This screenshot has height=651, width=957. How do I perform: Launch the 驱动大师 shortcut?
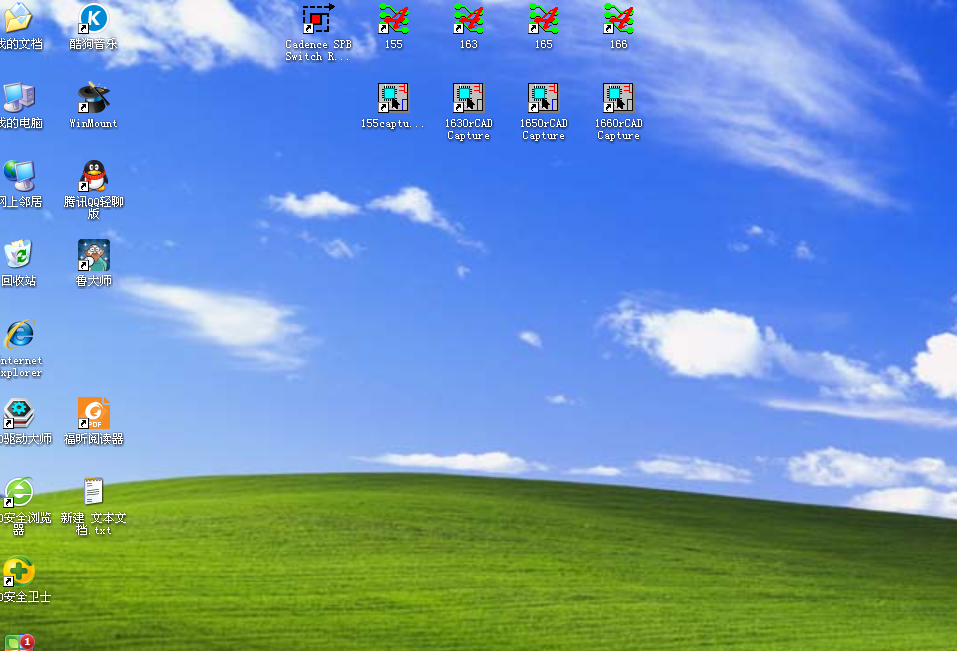pos(19,413)
